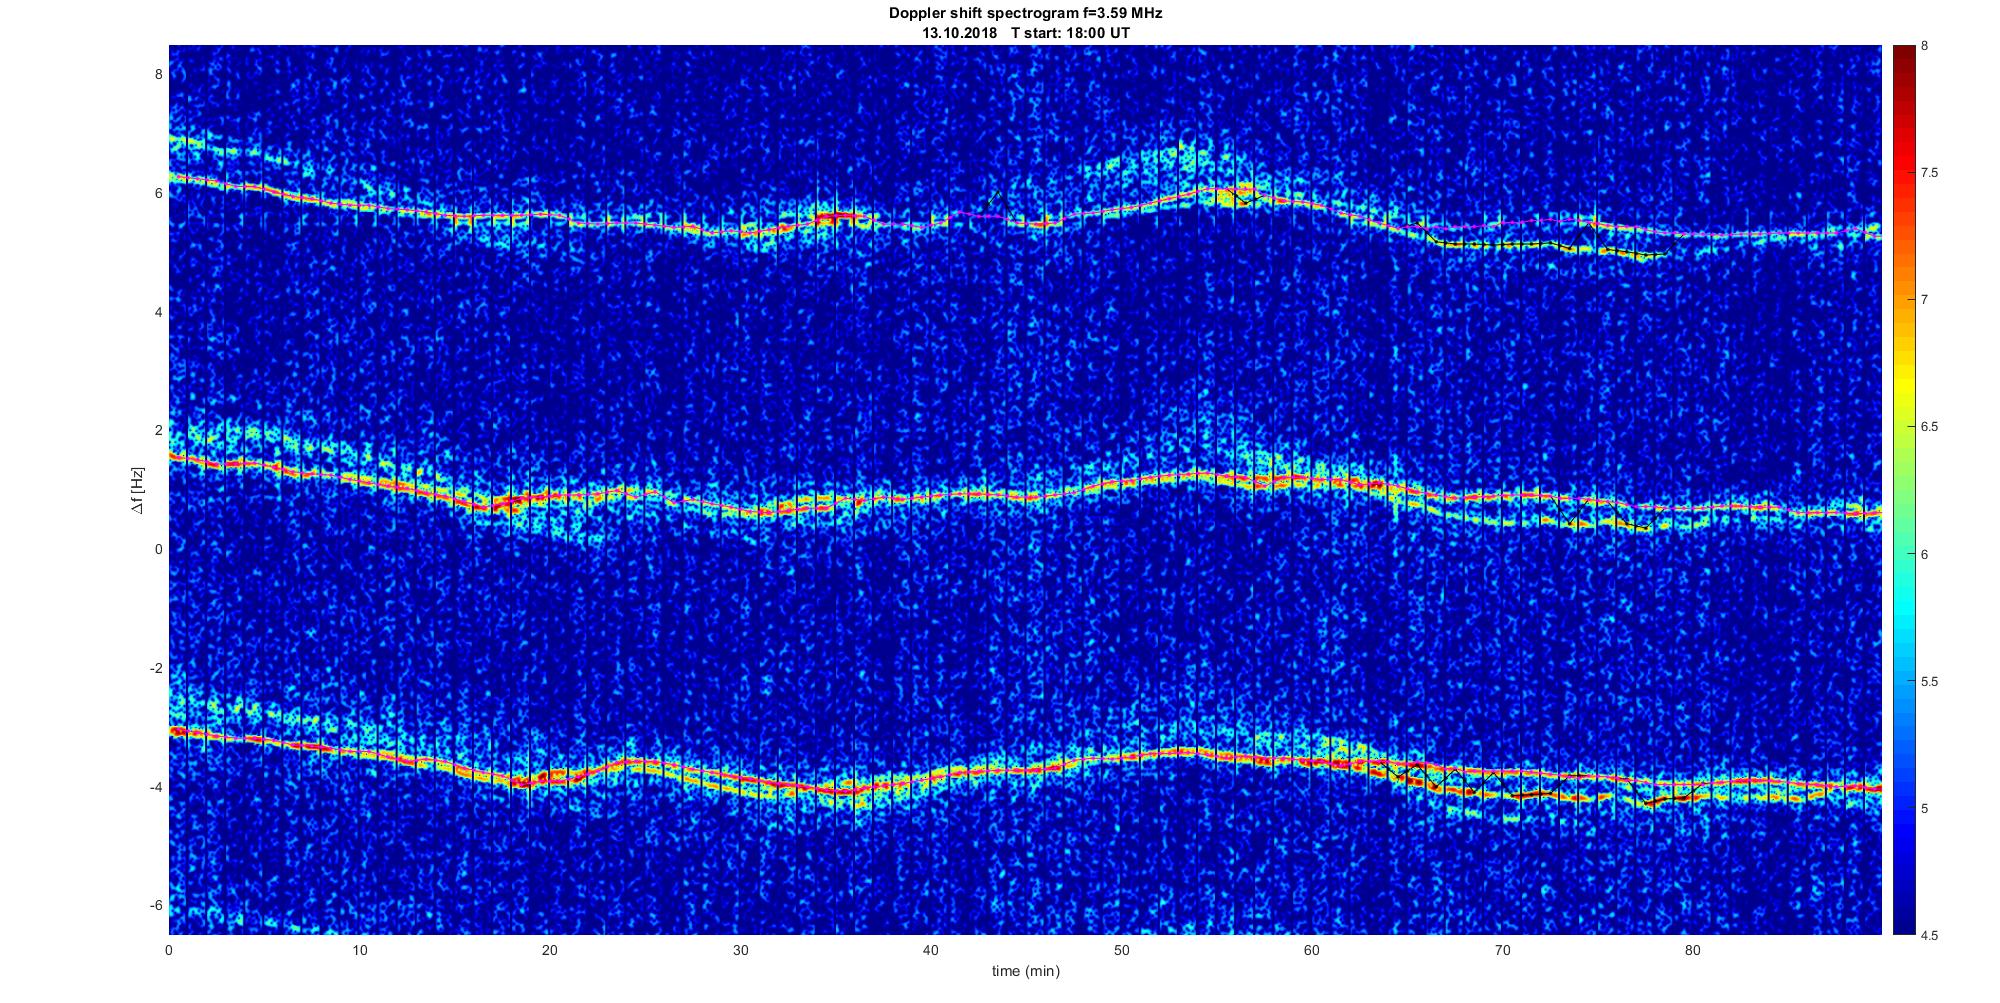Image resolution: width=2000 pixels, height=1003 pixels.
Task: Click the y-axis tick label '-4'
Action: 155,787
